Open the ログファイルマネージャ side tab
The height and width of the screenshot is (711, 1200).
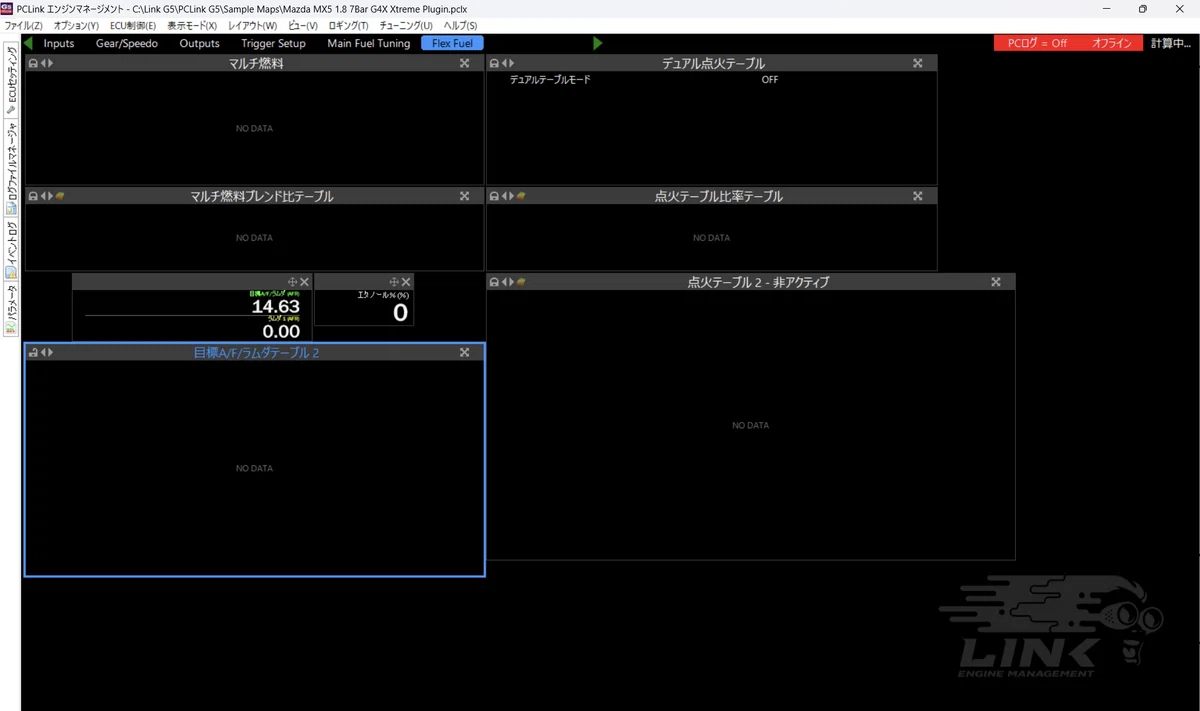pos(11,169)
